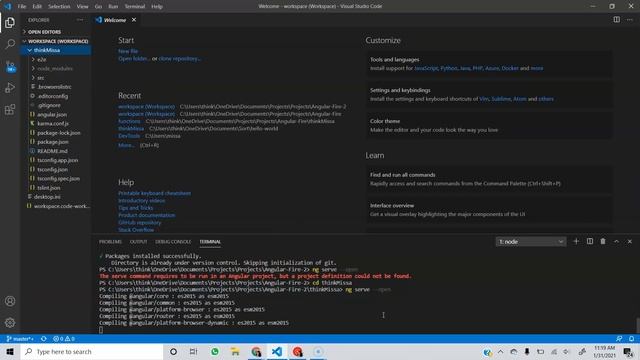Kill terminal with trash icon
This screenshot has width=640, height=360.
coord(603,242)
